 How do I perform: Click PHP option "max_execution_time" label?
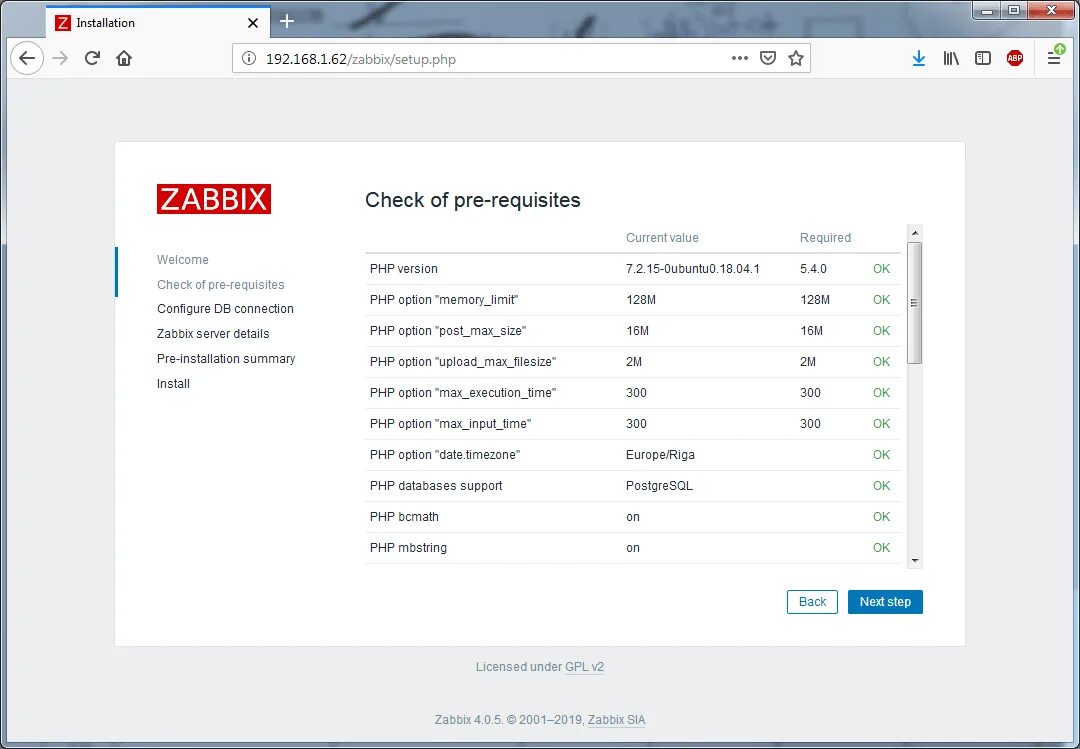tap(463, 393)
